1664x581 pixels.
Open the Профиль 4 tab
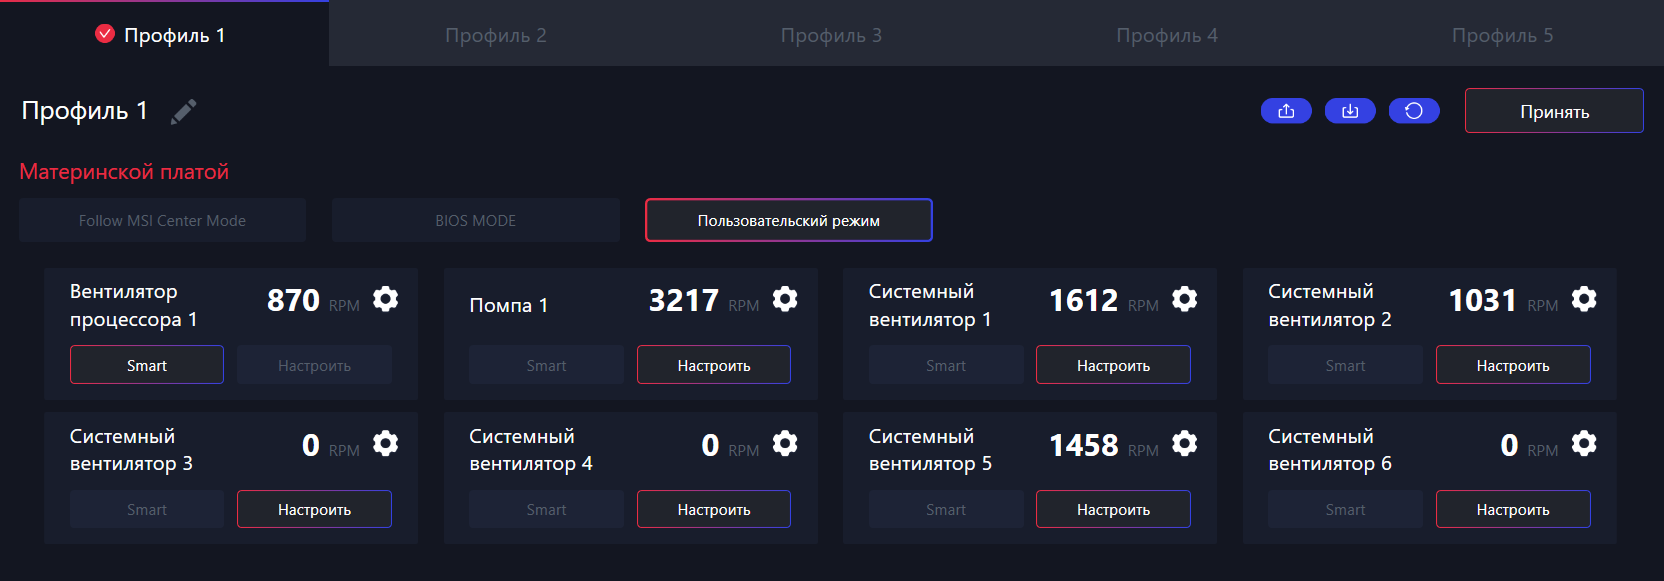[1166, 35]
